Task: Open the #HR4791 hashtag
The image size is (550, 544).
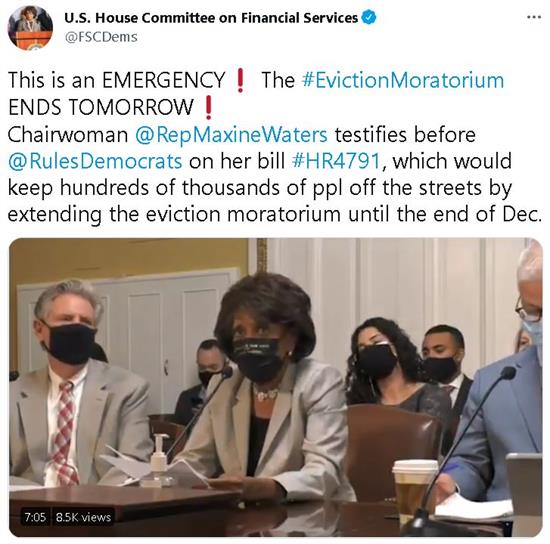Action: click(x=336, y=161)
